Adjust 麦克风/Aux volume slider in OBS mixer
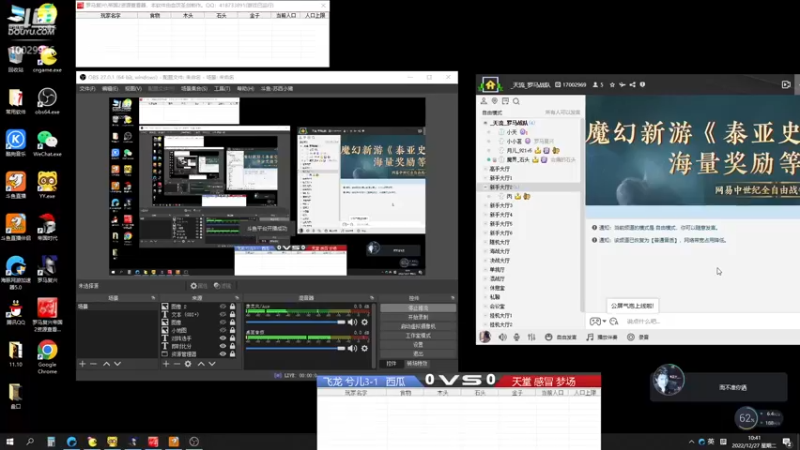 click(x=295, y=322)
